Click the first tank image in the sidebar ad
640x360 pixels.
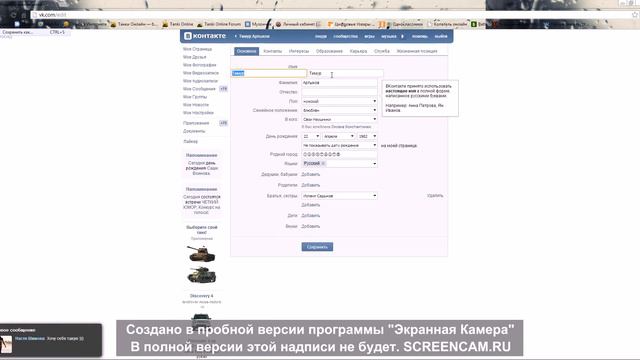[201, 253]
